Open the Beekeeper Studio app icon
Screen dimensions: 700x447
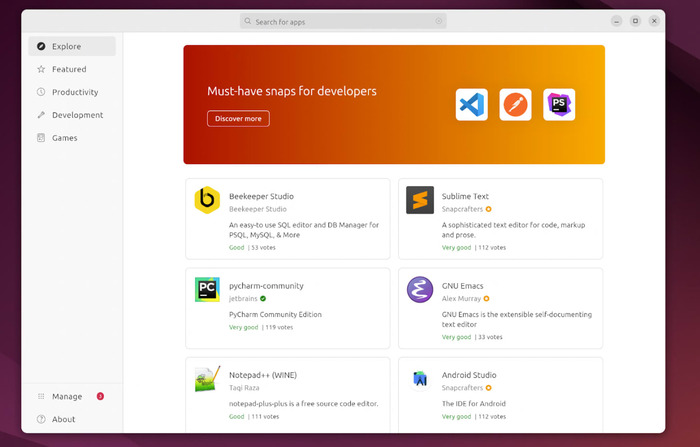coord(207,200)
